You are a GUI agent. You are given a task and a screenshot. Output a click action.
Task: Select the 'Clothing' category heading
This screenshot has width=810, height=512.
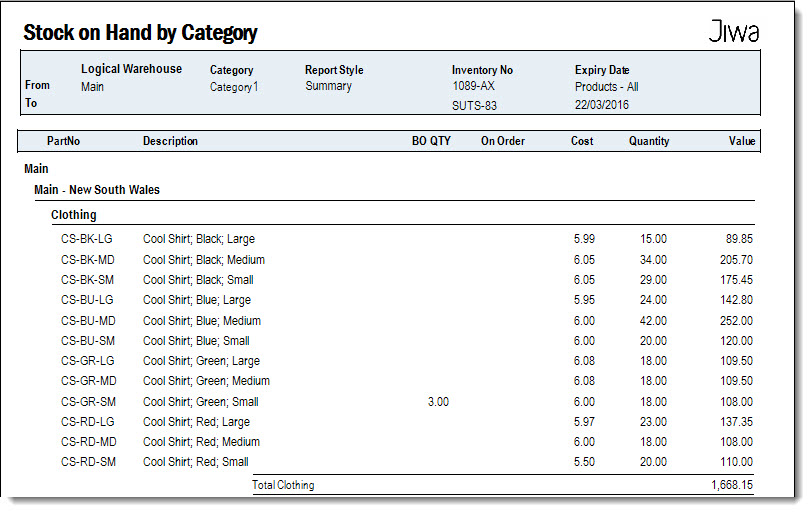tap(73, 214)
